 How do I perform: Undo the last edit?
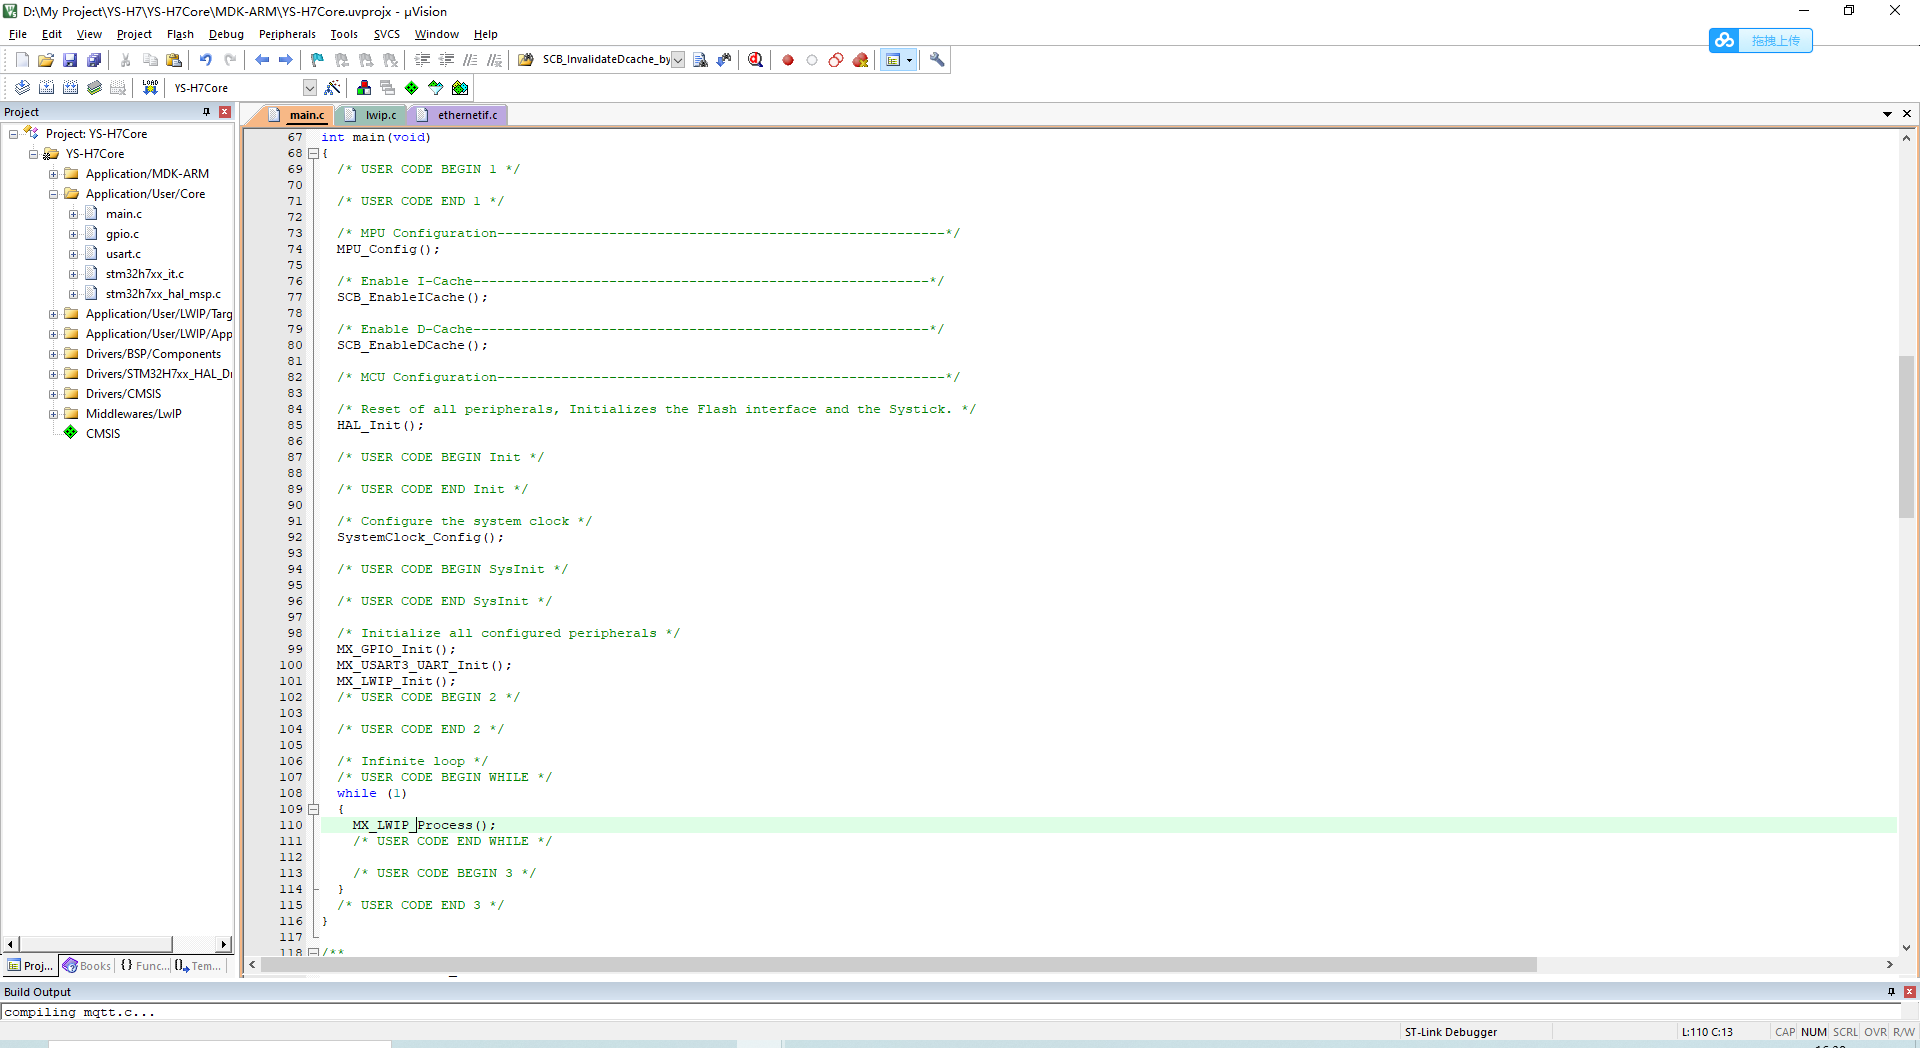pos(206,60)
